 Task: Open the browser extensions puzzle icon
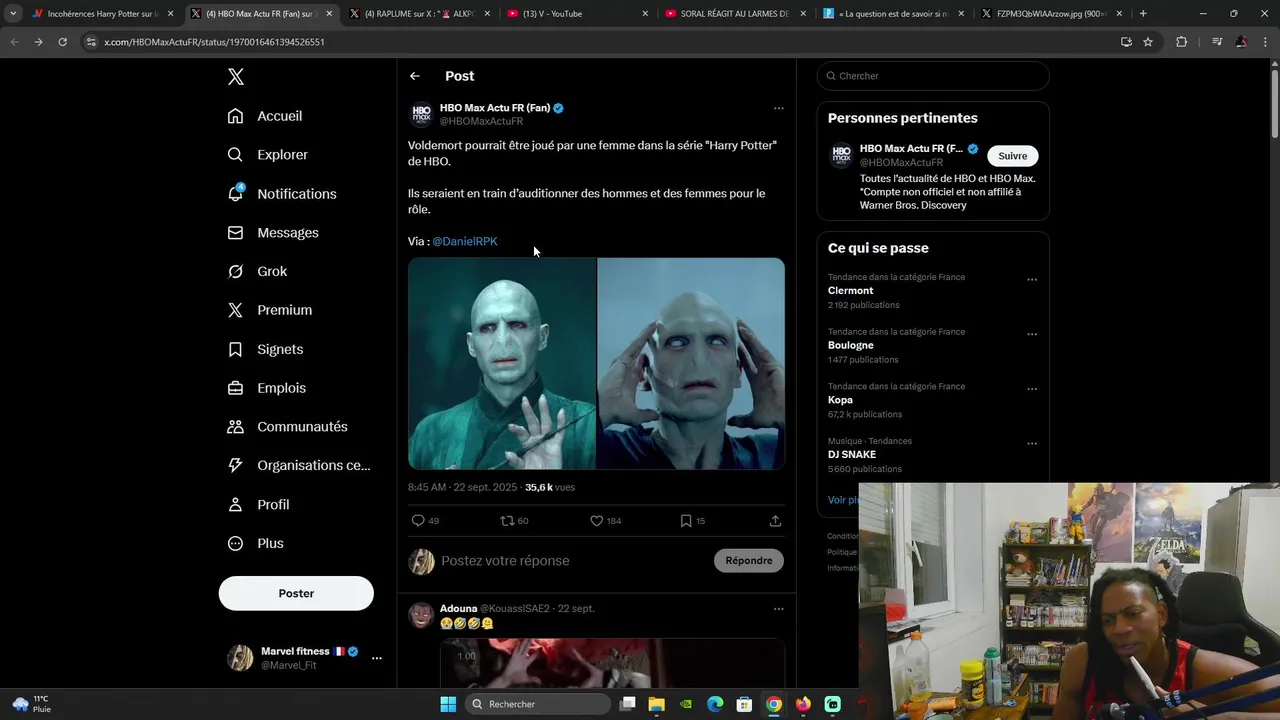click(1181, 42)
